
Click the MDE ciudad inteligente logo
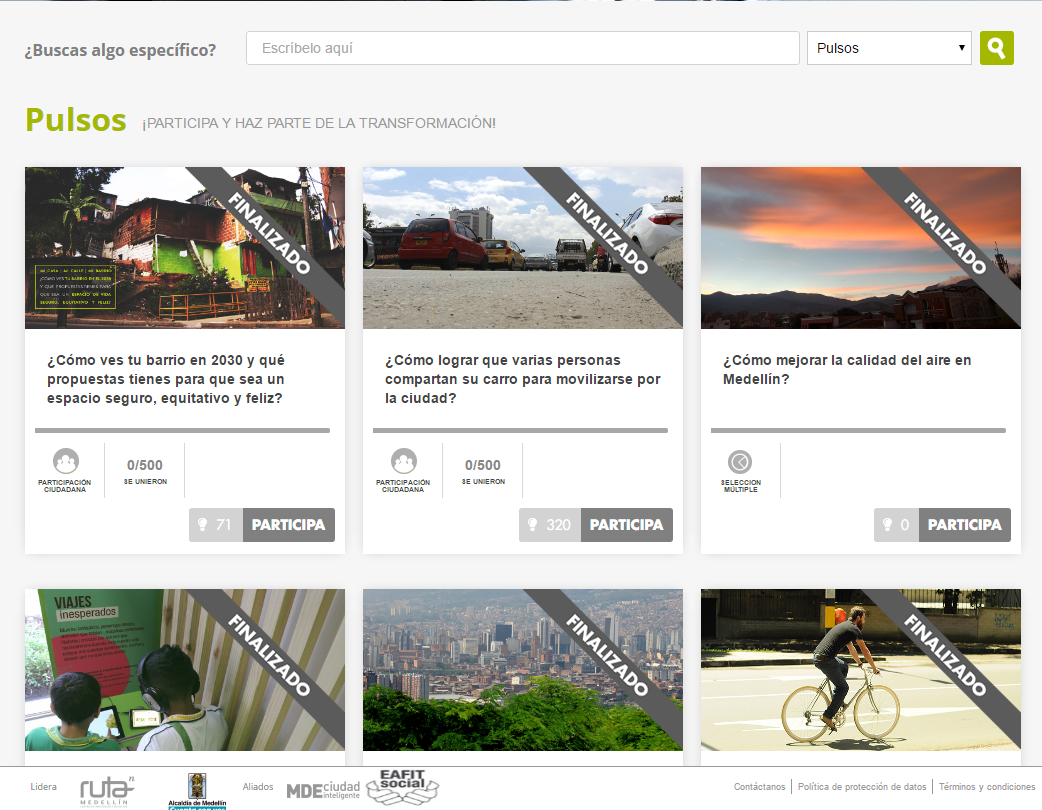click(x=323, y=790)
